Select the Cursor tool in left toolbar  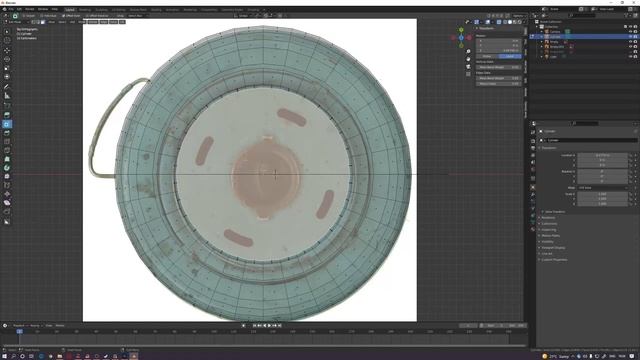[x=7, y=40]
